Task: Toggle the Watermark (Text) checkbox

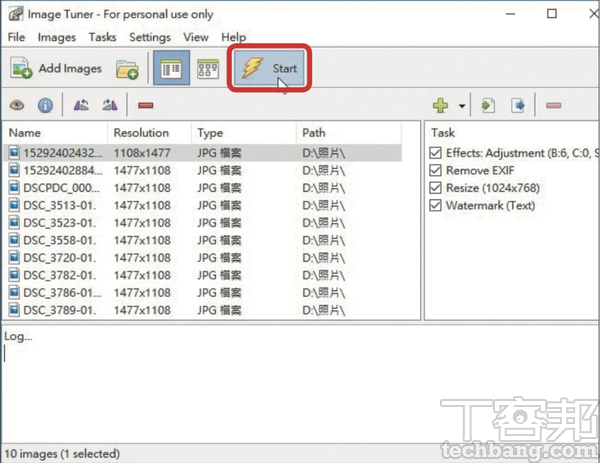Action: (435, 206)
